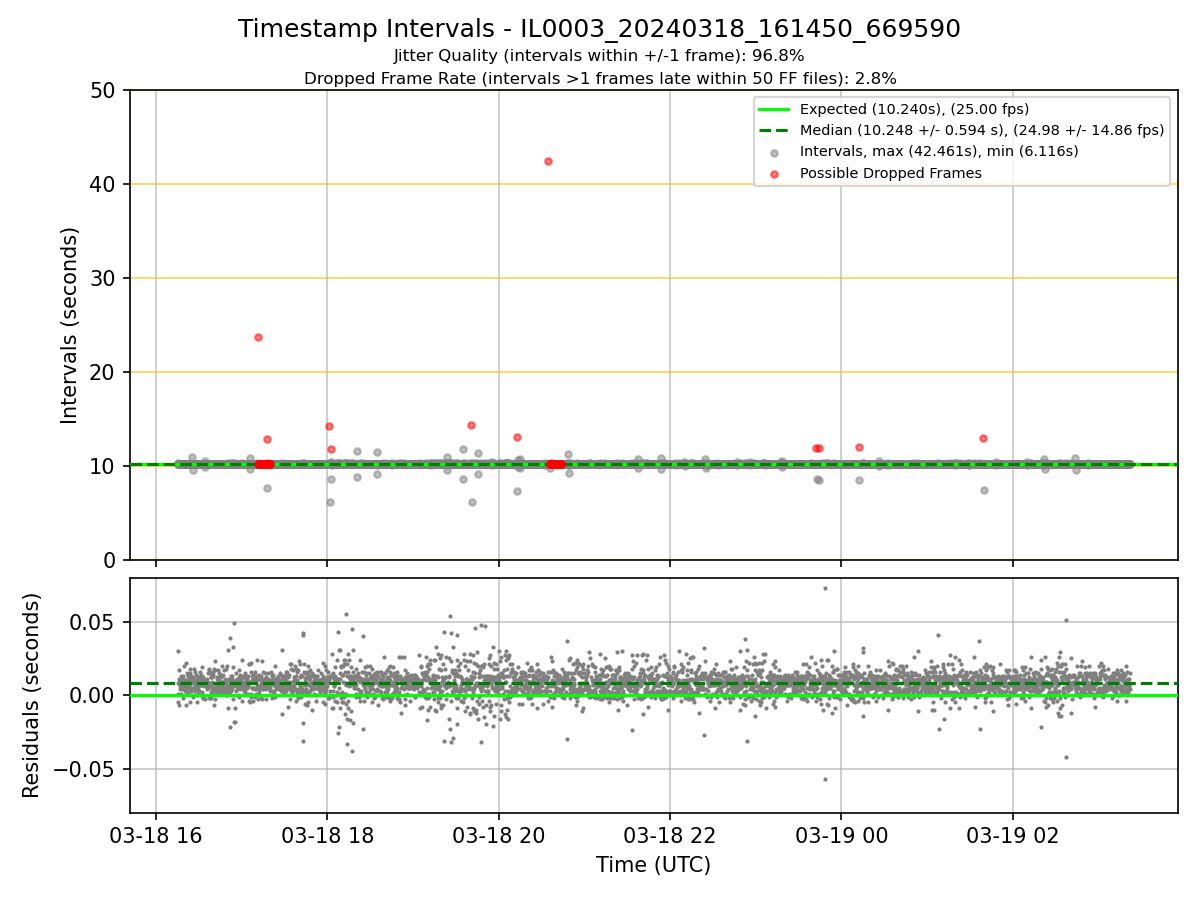
Task: Select the 'Dropped Frame Rate' subtitle line
Action: [600, 78]
